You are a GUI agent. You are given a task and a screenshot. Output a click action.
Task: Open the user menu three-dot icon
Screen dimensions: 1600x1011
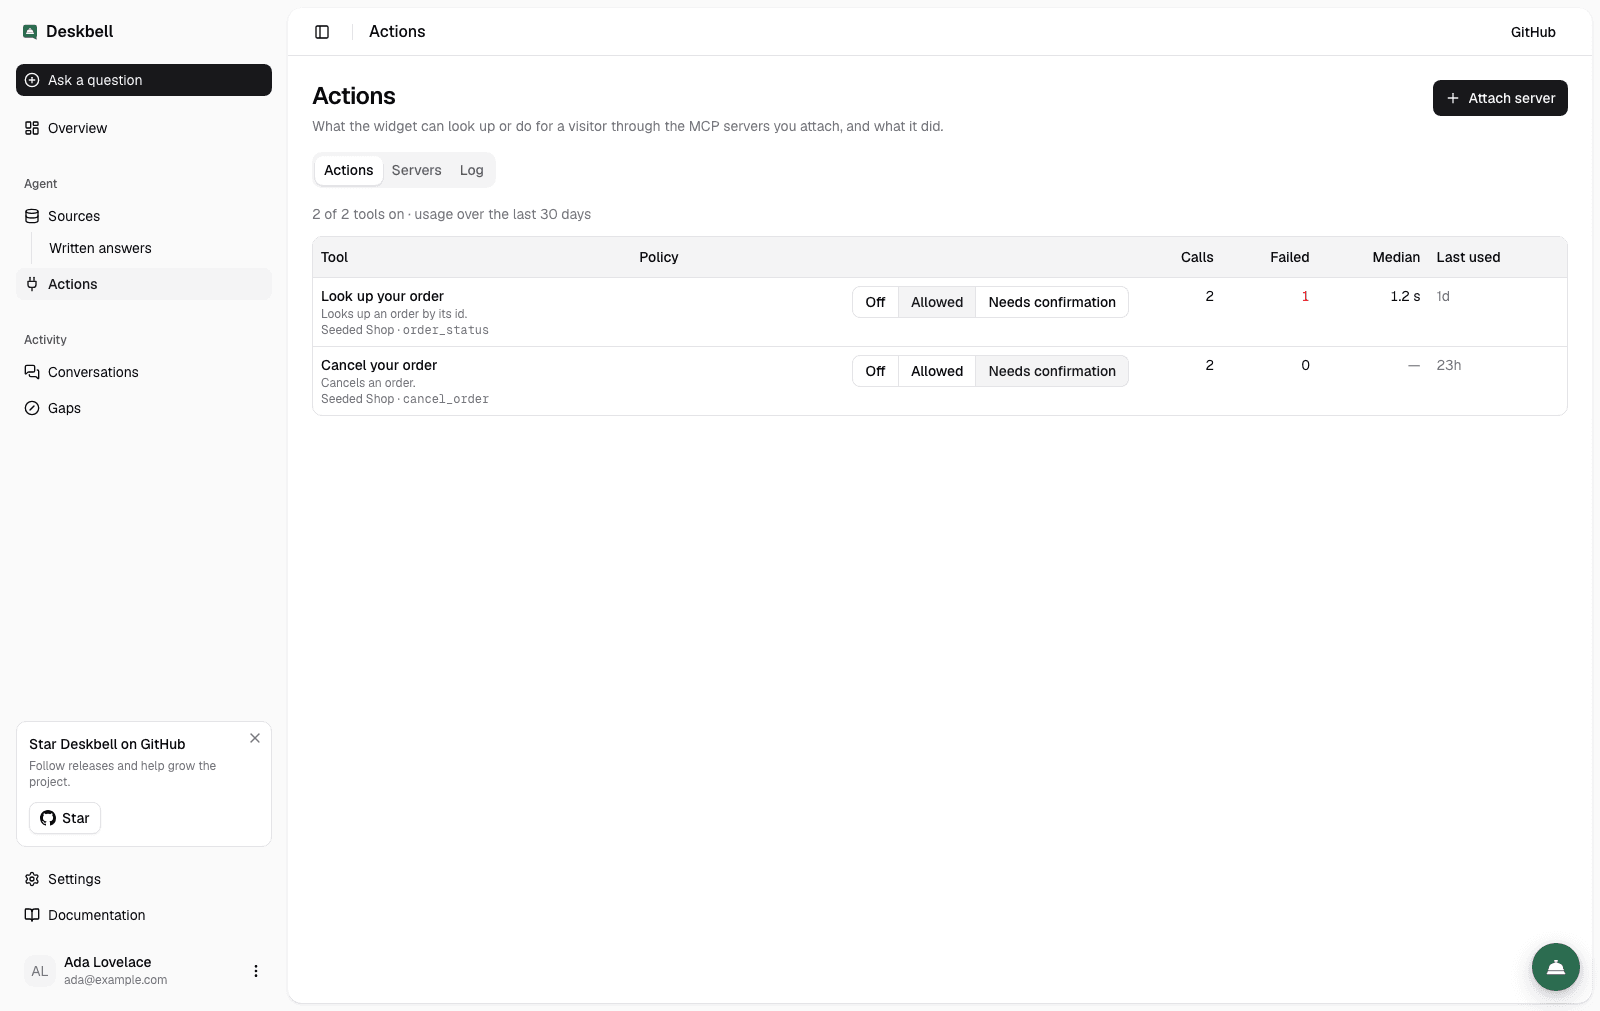pos(256,971)
